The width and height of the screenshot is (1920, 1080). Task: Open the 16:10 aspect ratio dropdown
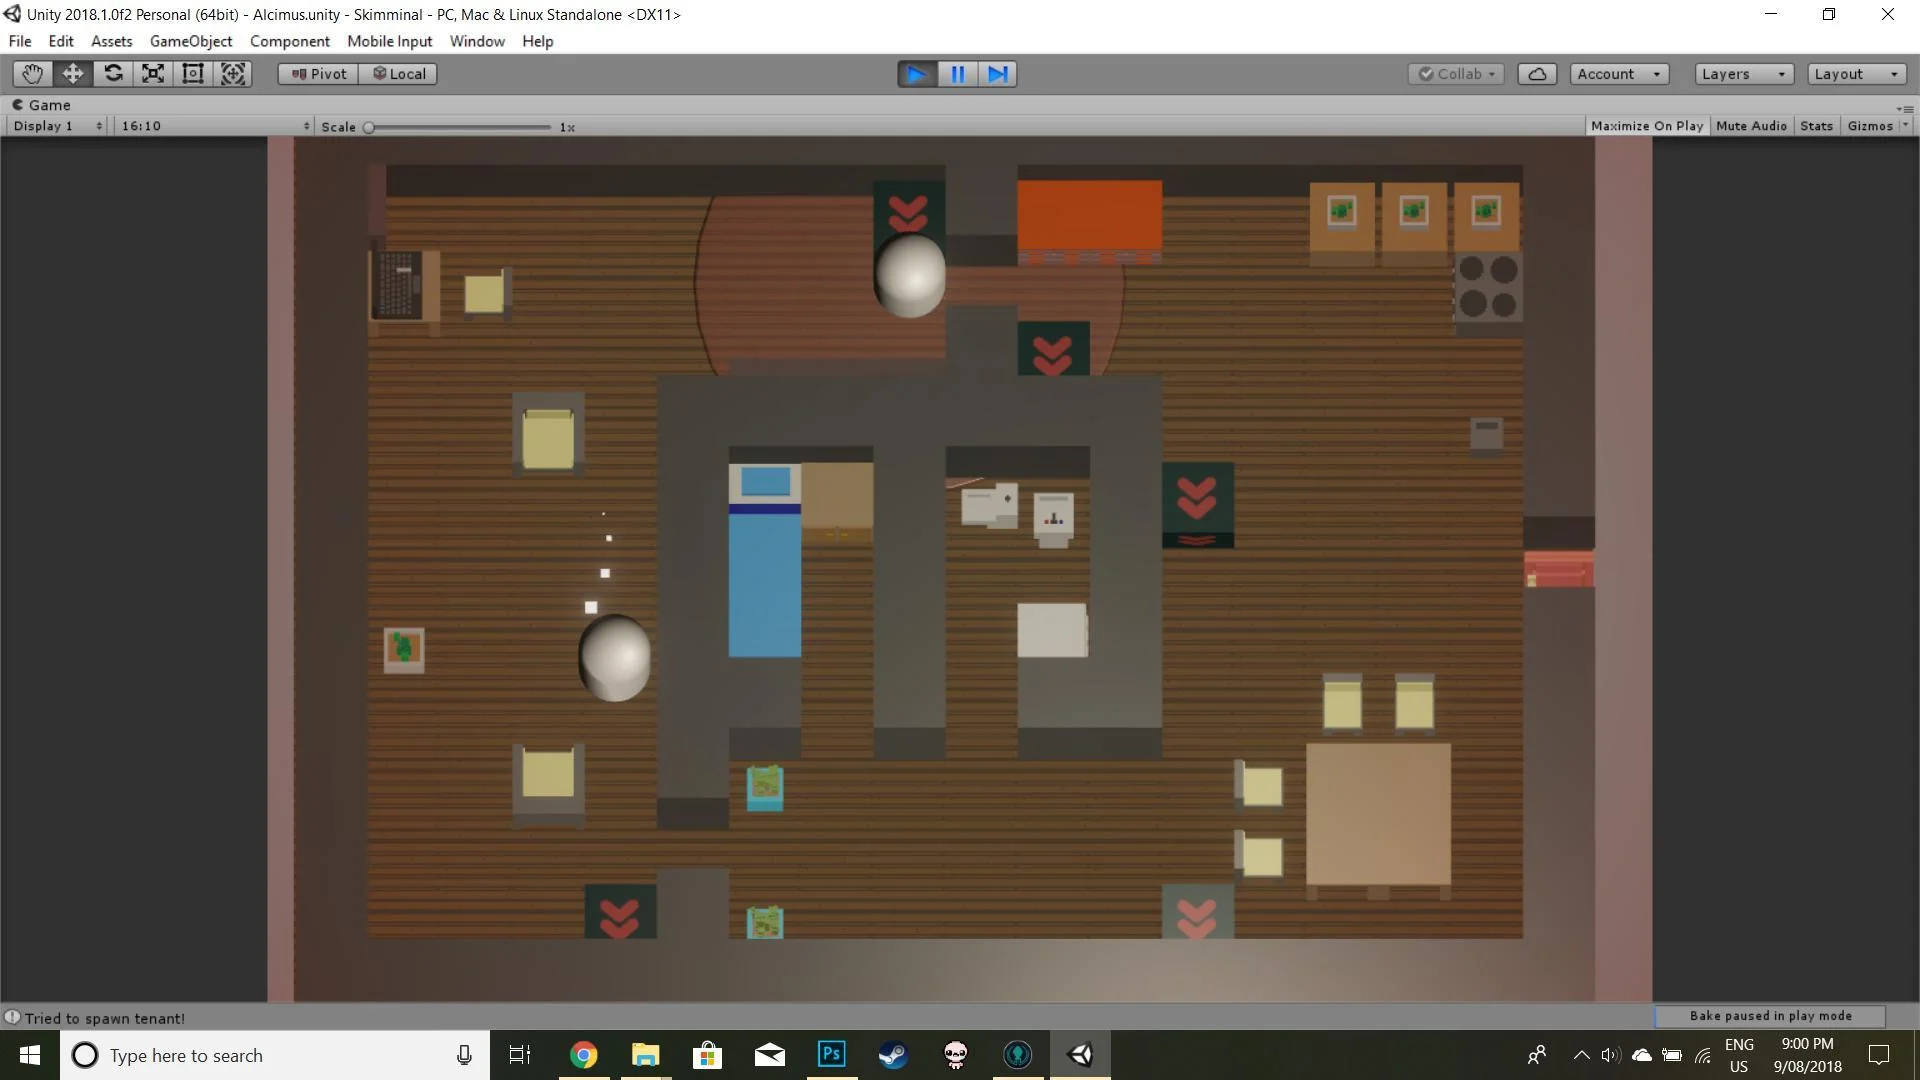[x=214, y=126]
